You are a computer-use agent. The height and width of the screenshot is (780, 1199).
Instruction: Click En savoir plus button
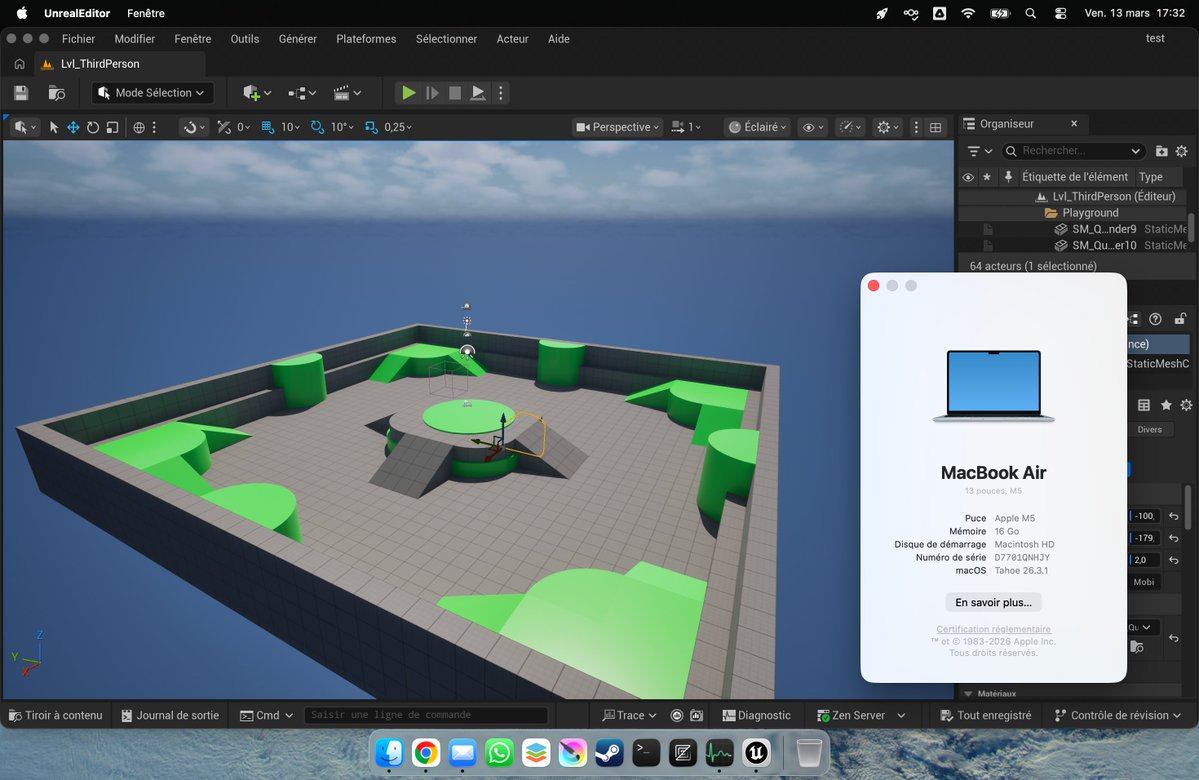993,603
